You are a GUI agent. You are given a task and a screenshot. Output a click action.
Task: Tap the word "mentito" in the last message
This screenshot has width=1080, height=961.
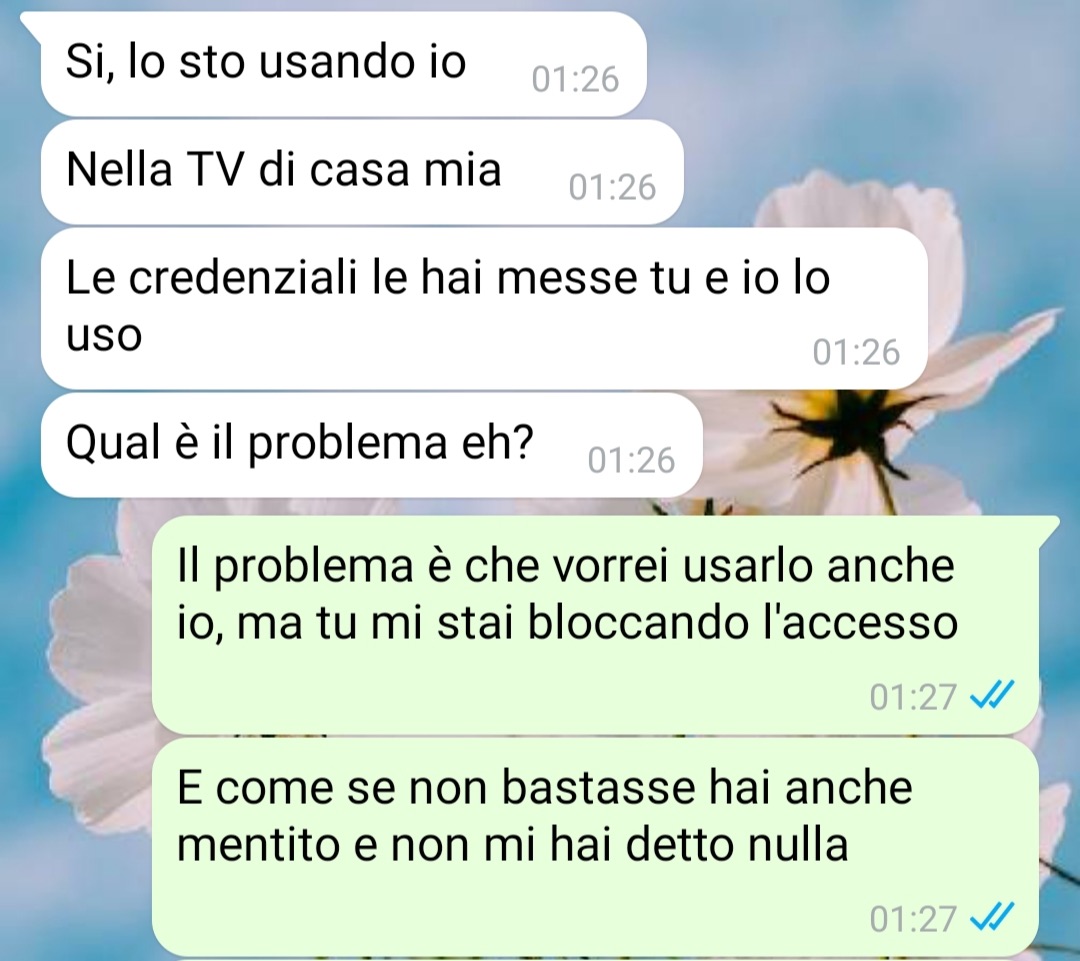259,845
